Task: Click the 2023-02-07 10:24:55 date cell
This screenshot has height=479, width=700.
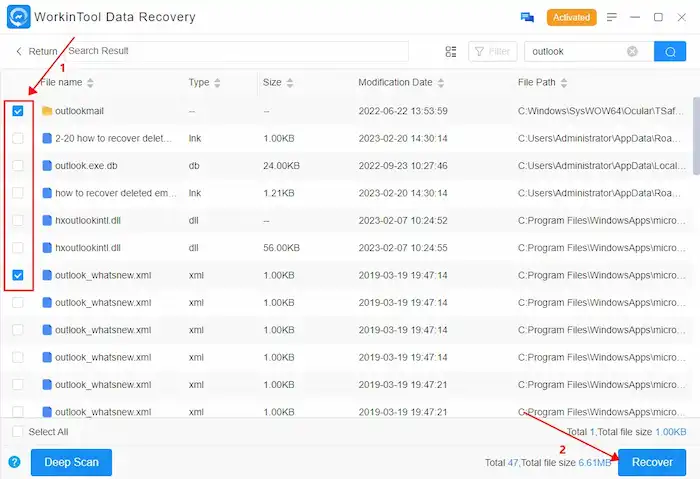Action: pos(403,248)
